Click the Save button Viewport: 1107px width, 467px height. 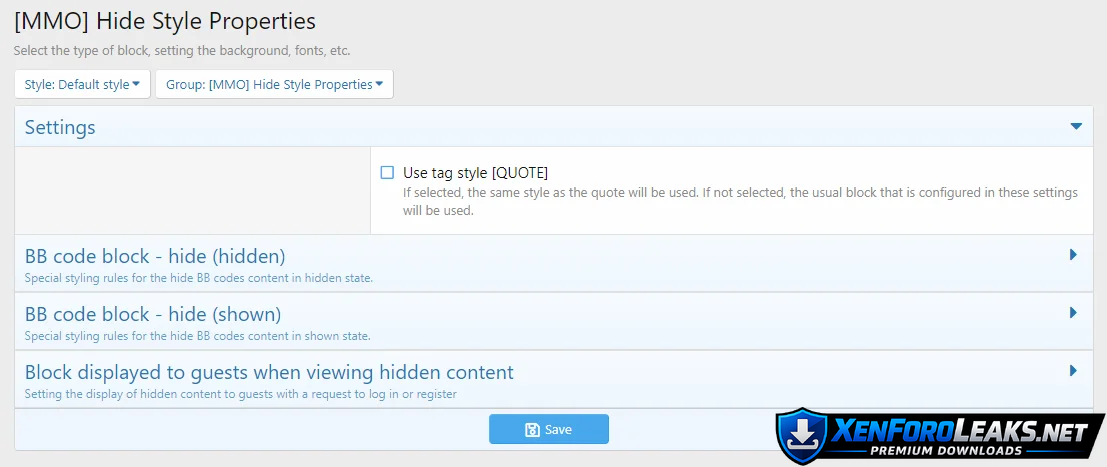(x=548, y=429)
